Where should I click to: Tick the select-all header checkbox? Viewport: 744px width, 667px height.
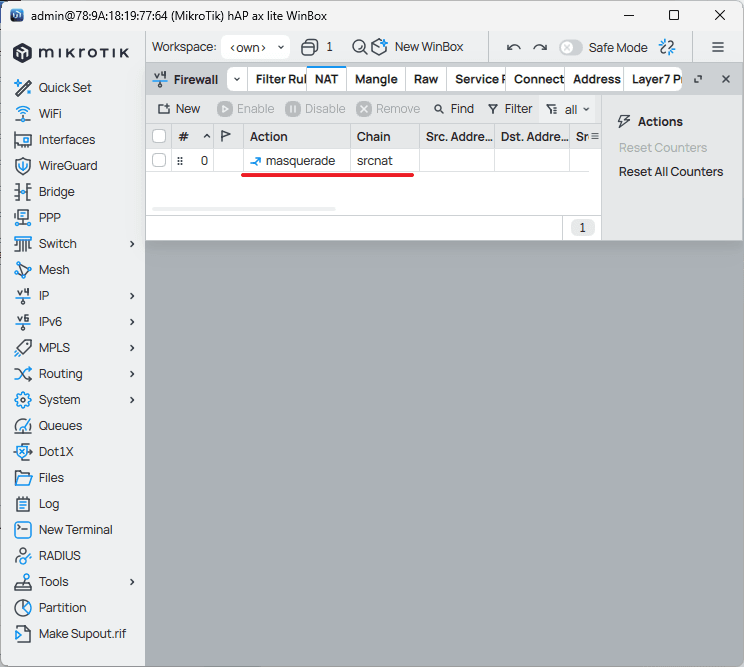pyautogui.click(x=159, y=136)
